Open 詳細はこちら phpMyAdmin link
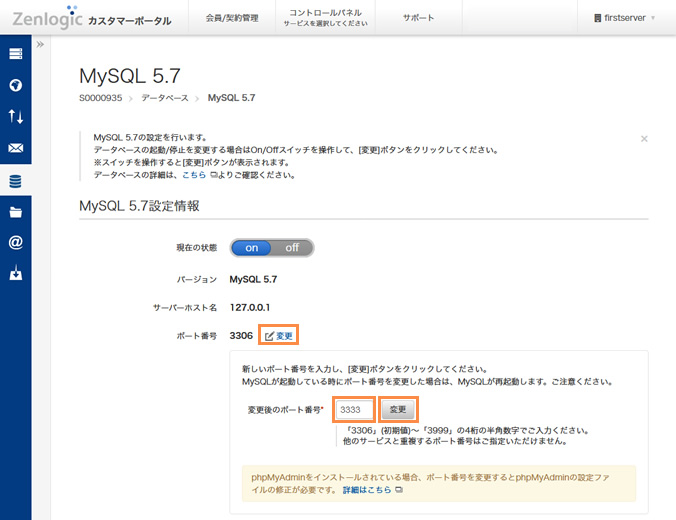The width and height of the screenshot is (676, 520). tap(367, 490)
